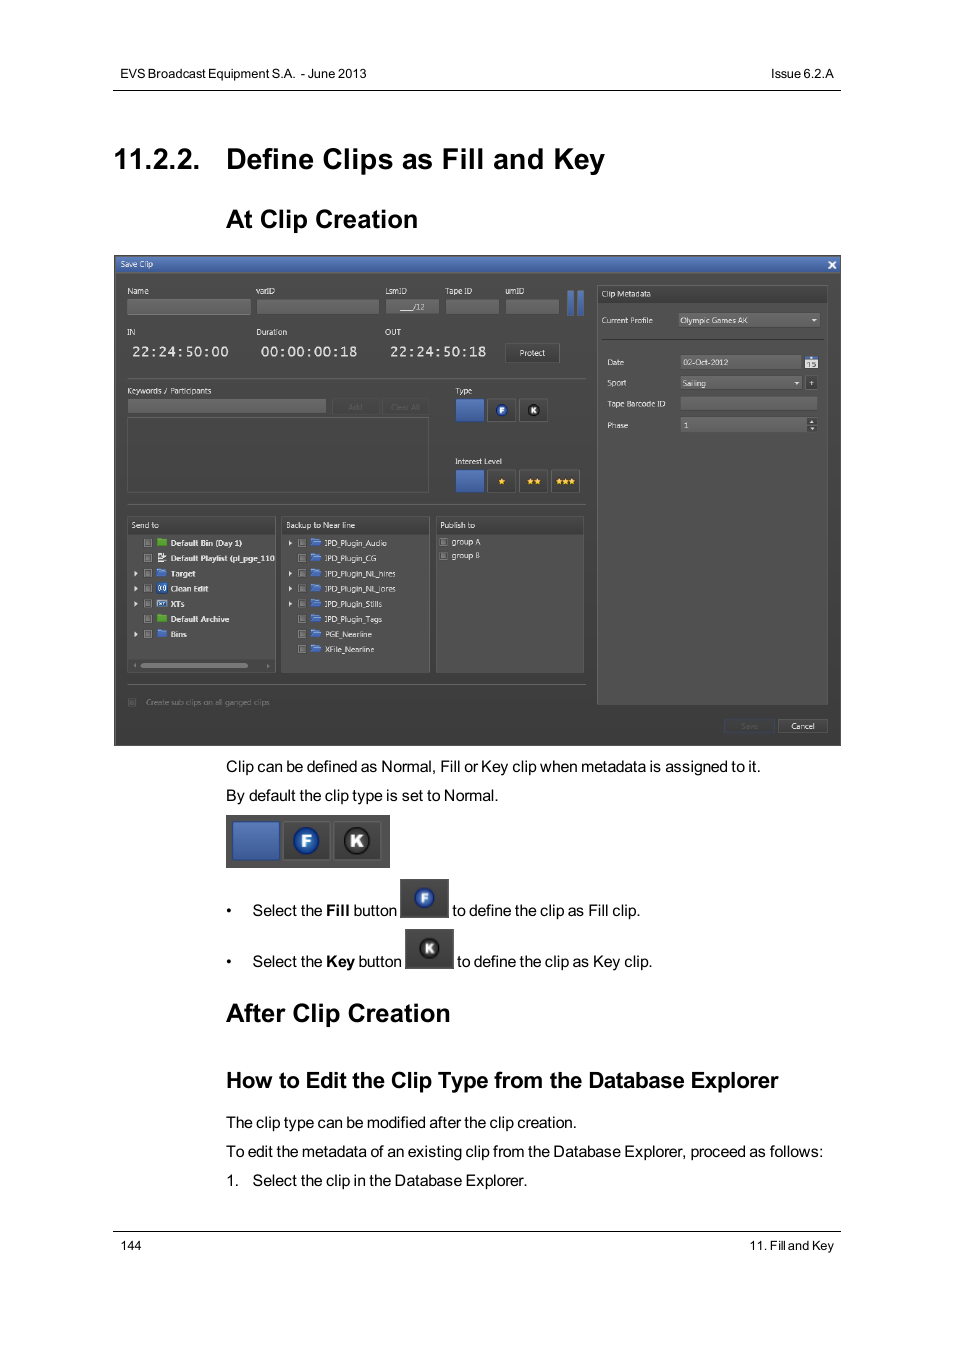954x1350 pixels.
Task: Select the Fill (F) type button in Save Clip dialog
Action: coord(501,410)
